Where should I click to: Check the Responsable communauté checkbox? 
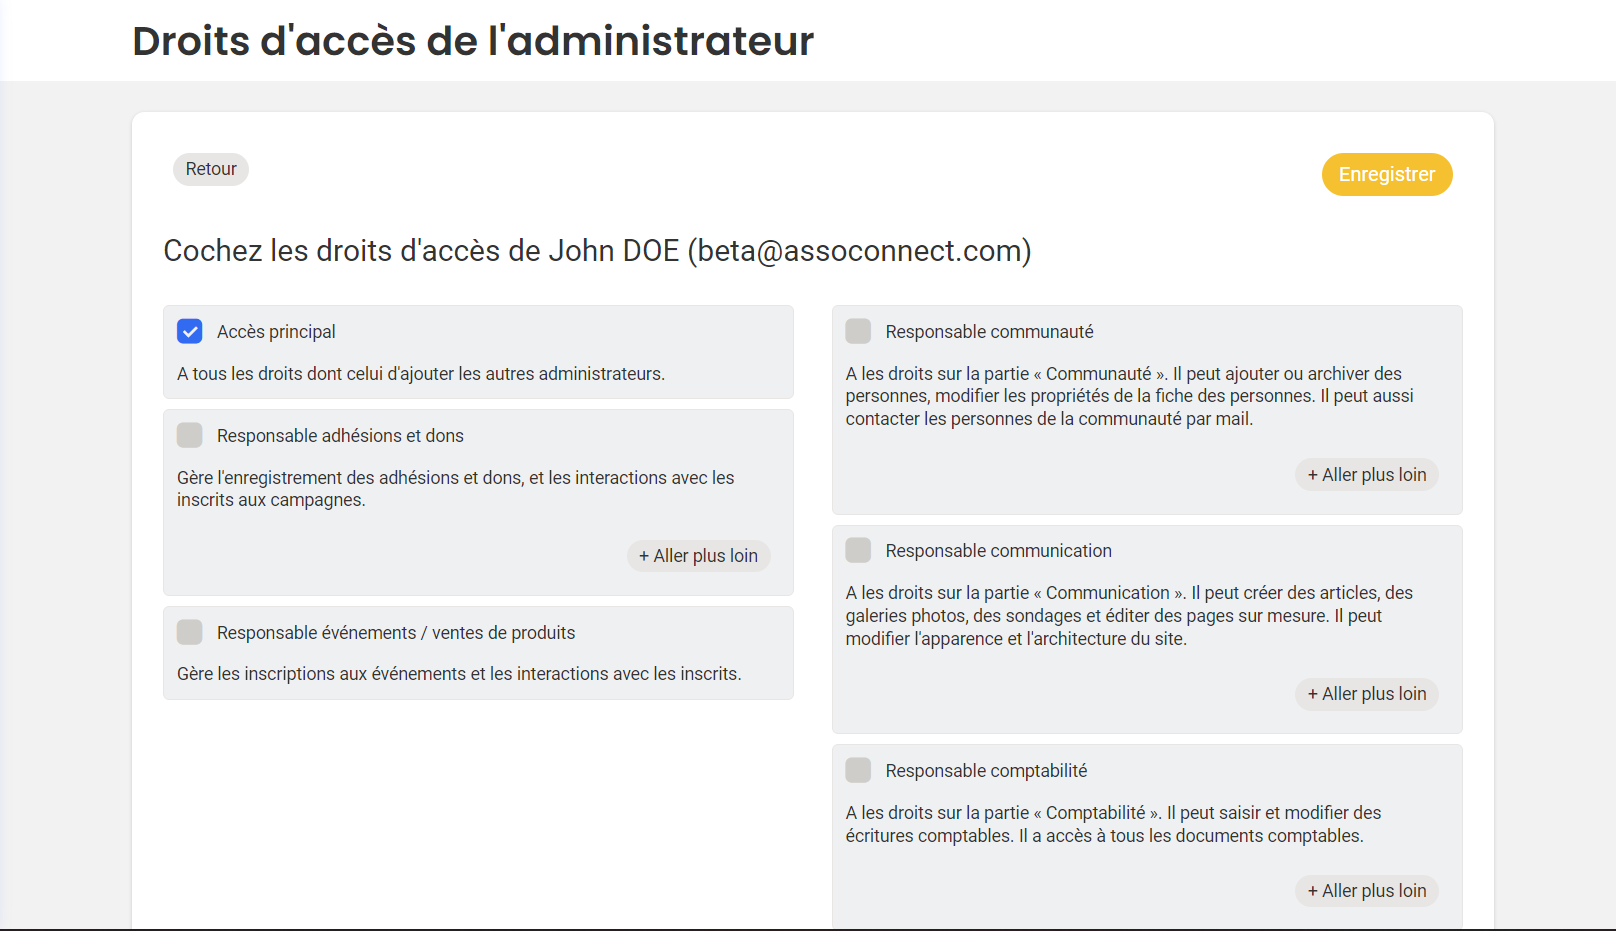click(858, 331)
